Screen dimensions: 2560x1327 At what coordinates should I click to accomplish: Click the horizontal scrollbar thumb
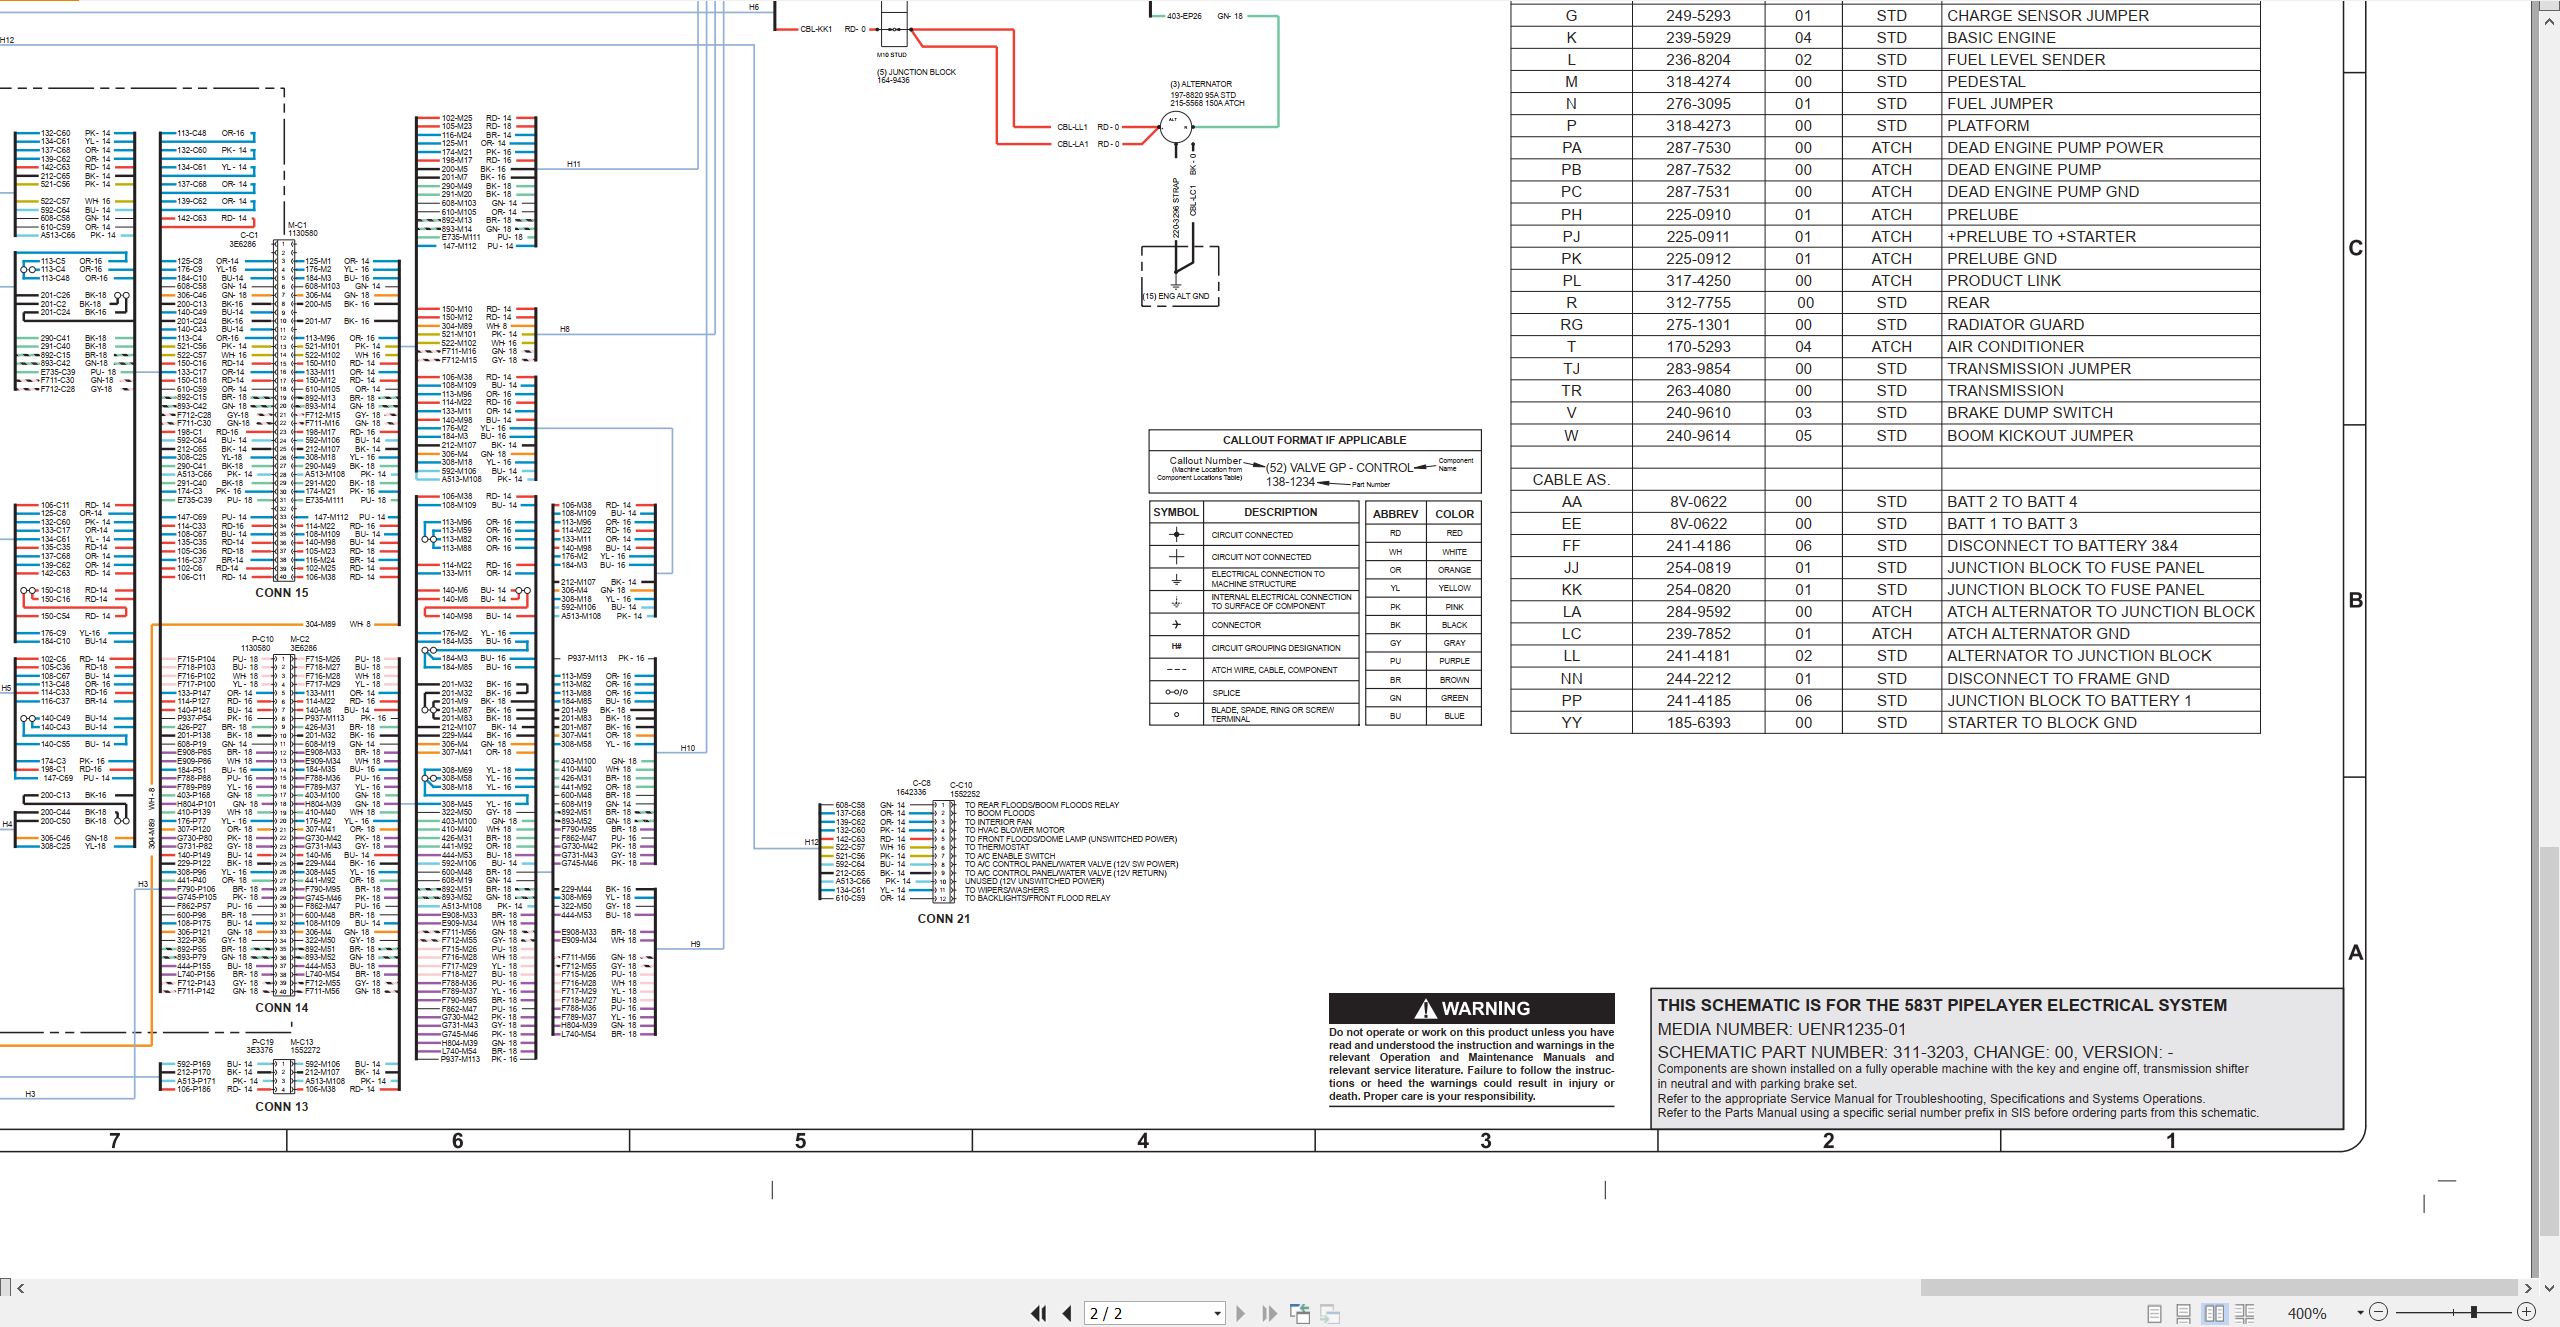[x=2218, y=1288]
